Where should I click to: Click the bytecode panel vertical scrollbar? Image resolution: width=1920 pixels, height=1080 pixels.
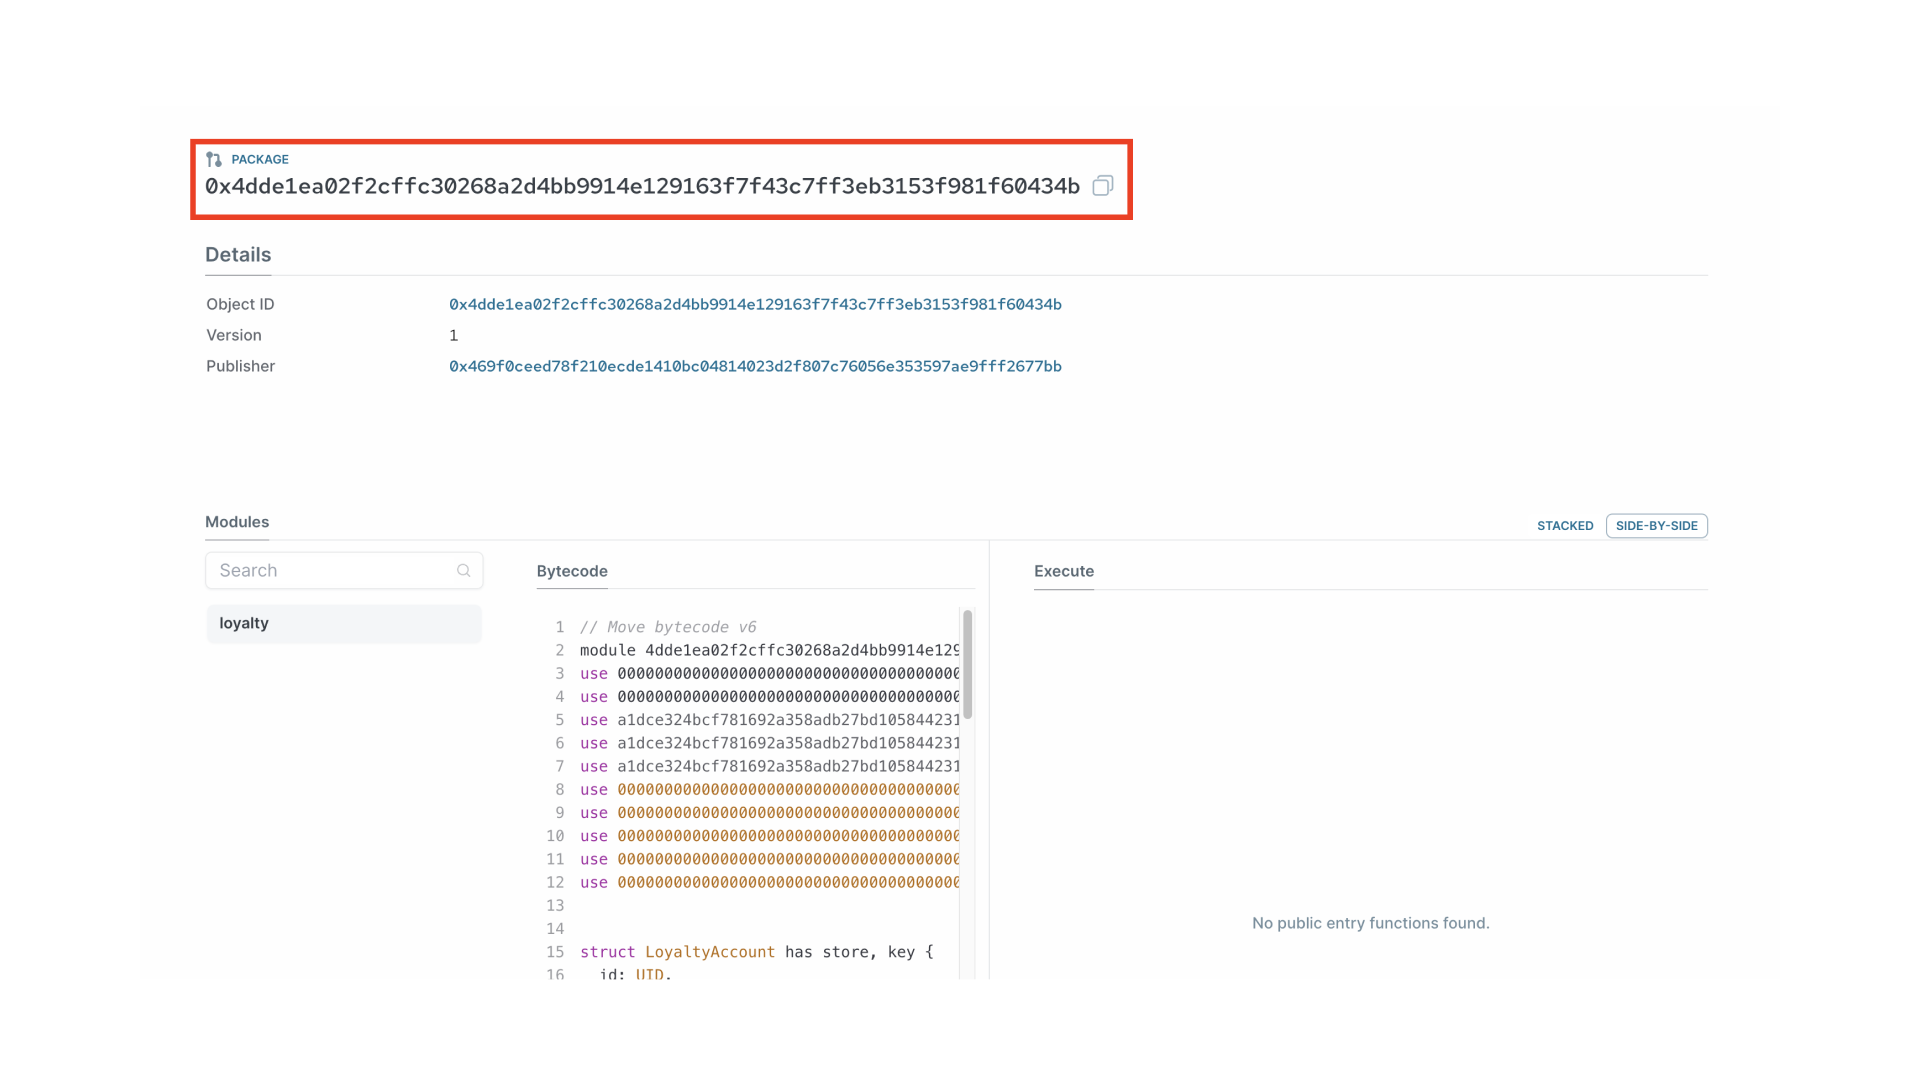[x=967, y=665]
